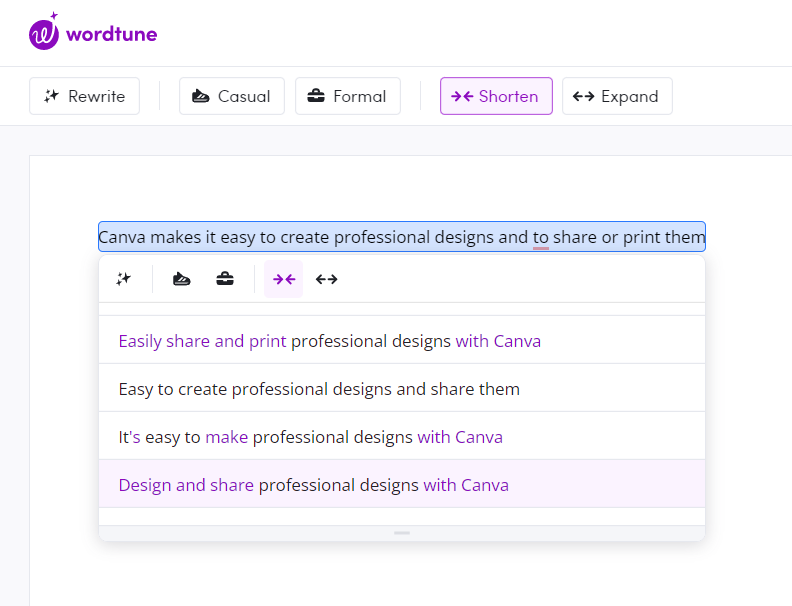792x606 pixels.
Task: Click the sneaker casual icon in popup
Action: coord(181,279)
